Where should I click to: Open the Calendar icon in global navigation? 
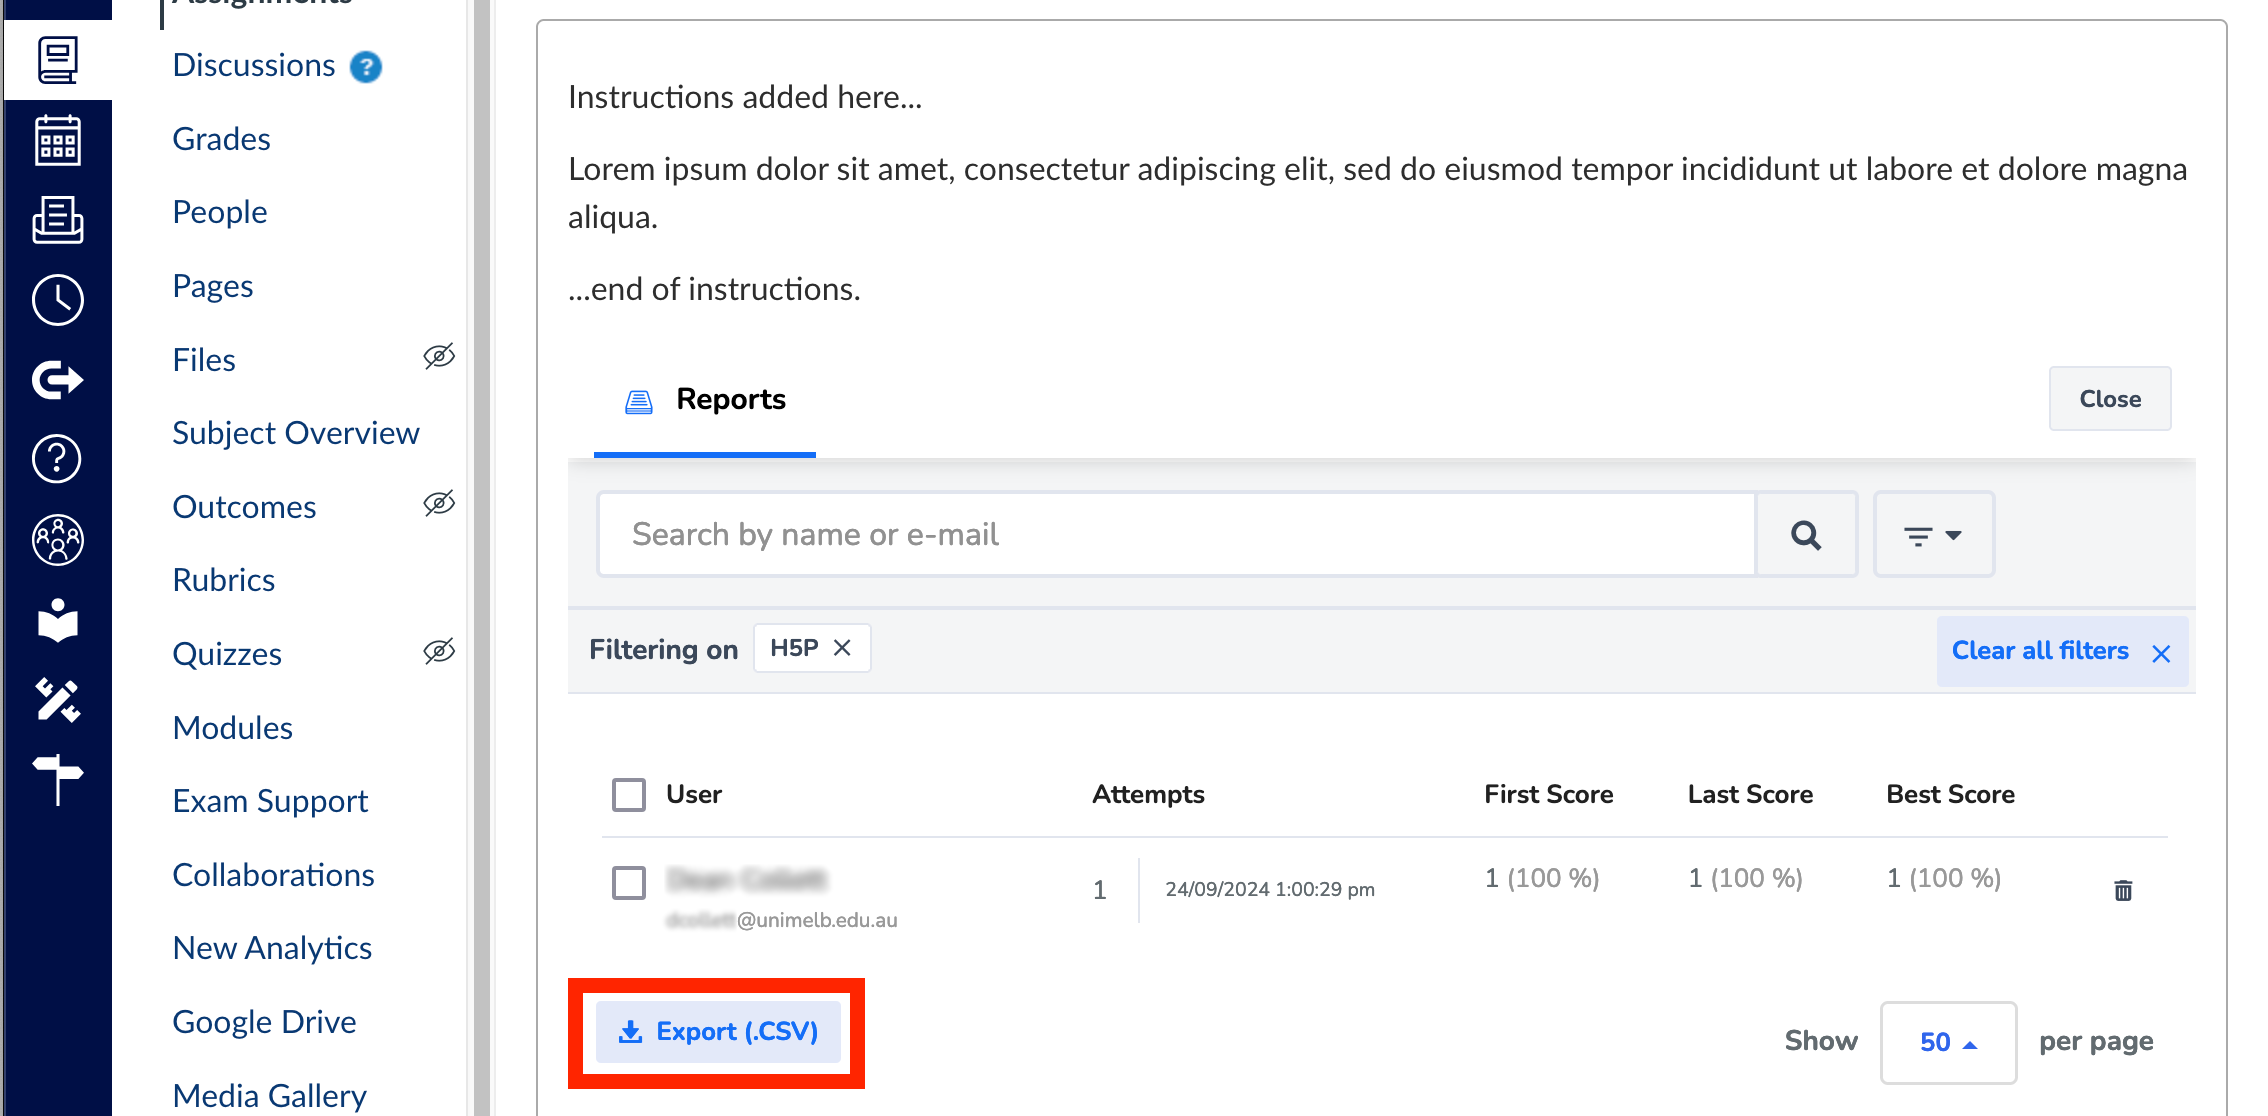(58, 140)
